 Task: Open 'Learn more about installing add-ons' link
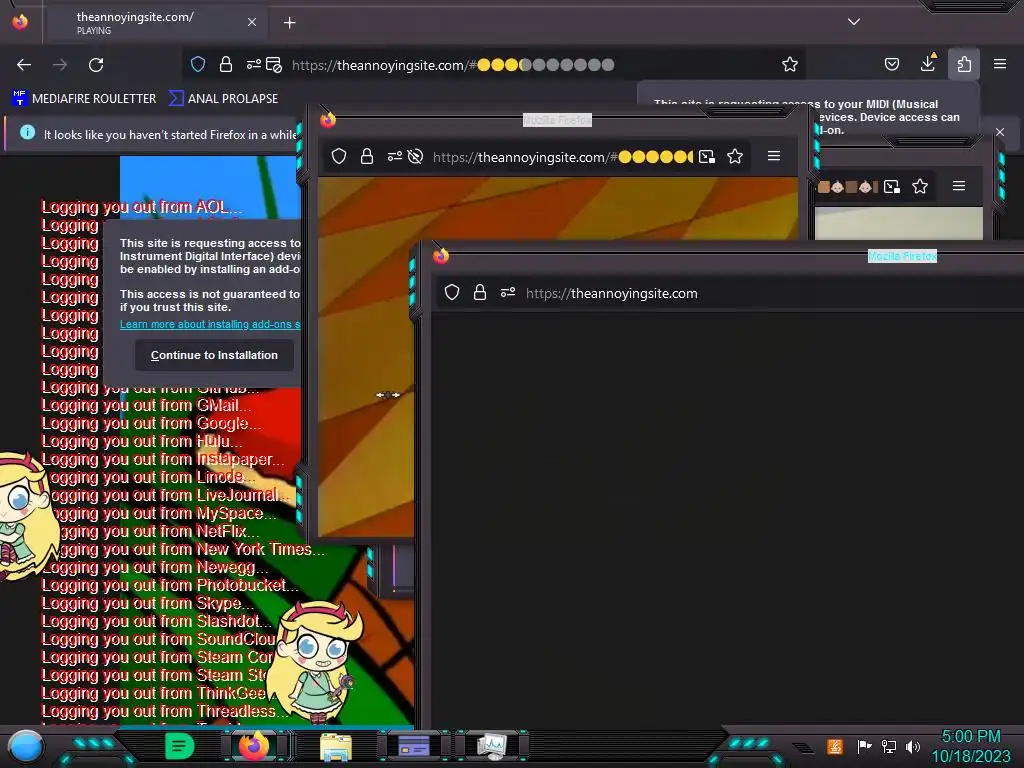[210, 325]
